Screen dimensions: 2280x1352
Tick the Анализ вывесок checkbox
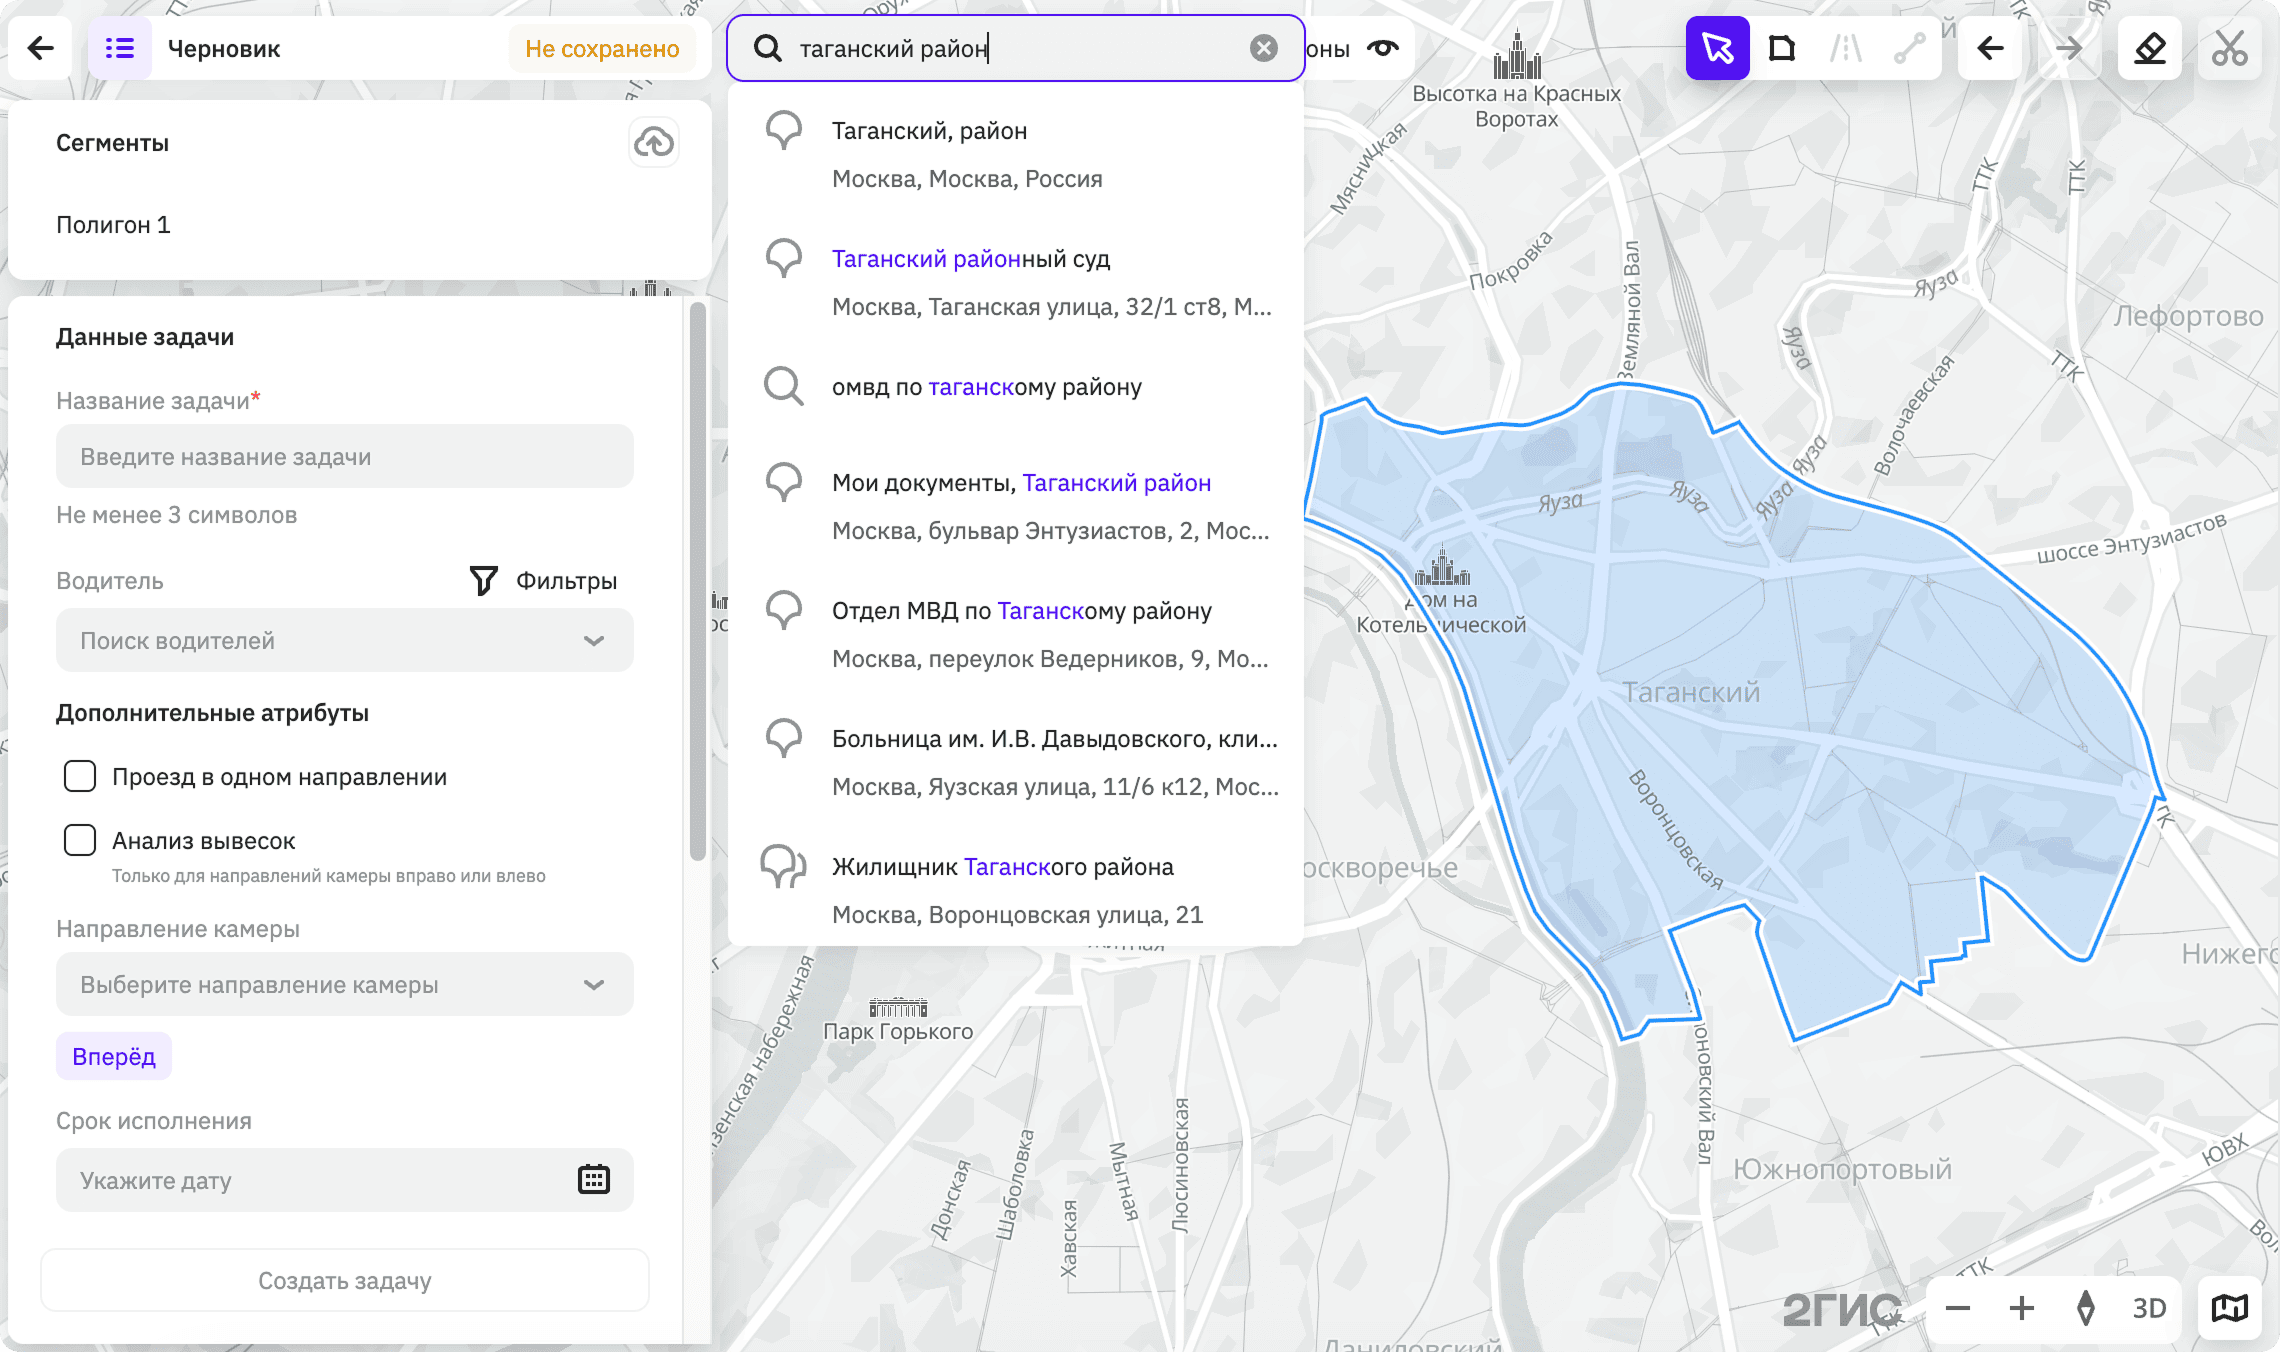80,840
